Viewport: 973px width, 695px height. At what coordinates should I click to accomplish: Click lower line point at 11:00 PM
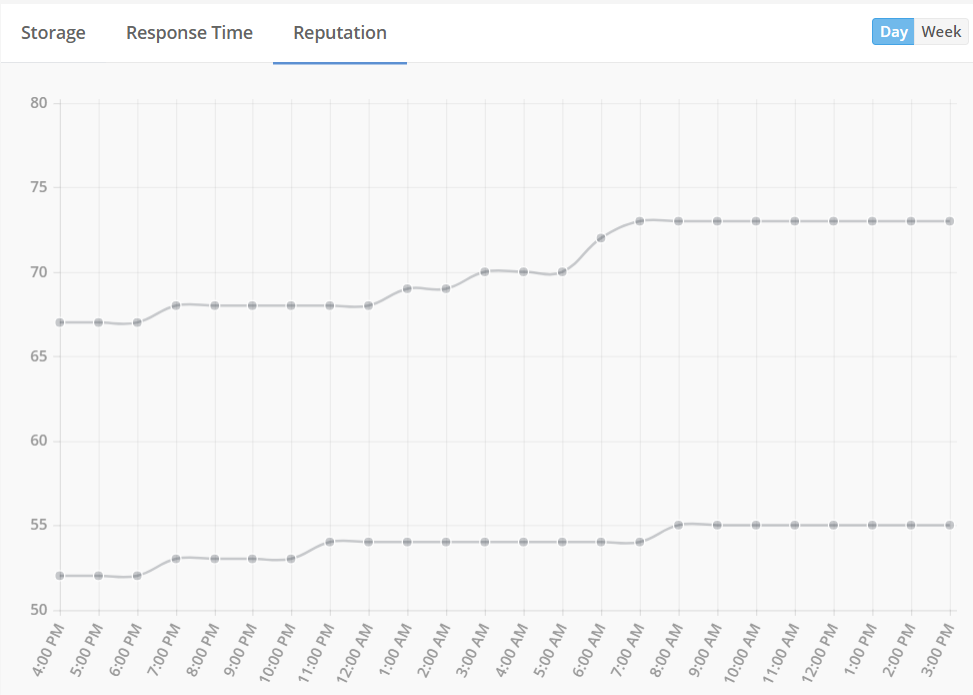click(330, 542)
